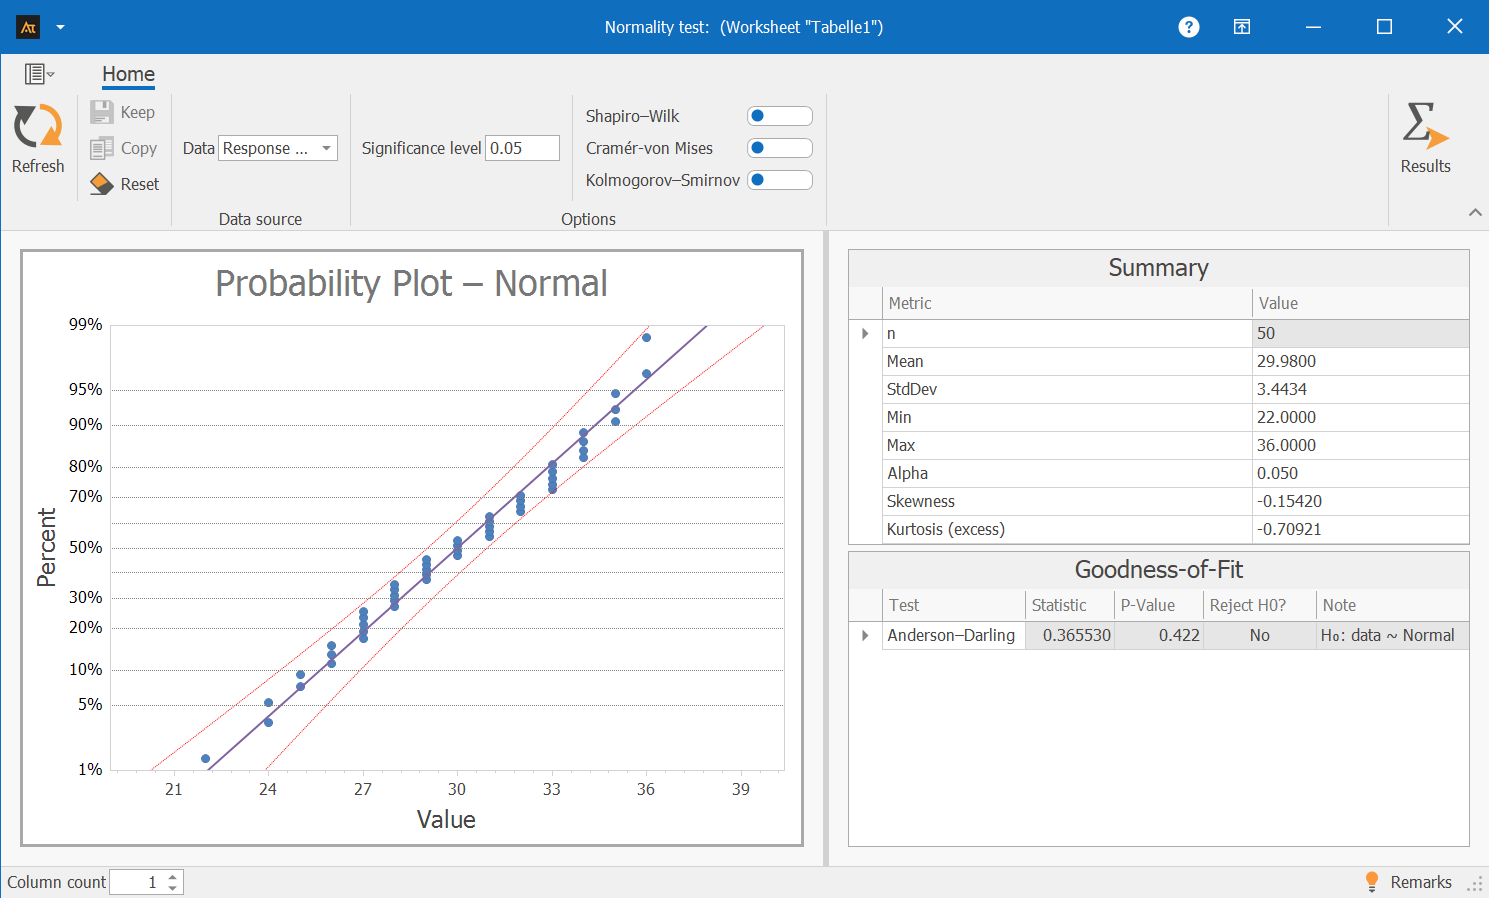
Task: Collapse the ribbon using the chevron
Action: click(x=1475, y=212)
